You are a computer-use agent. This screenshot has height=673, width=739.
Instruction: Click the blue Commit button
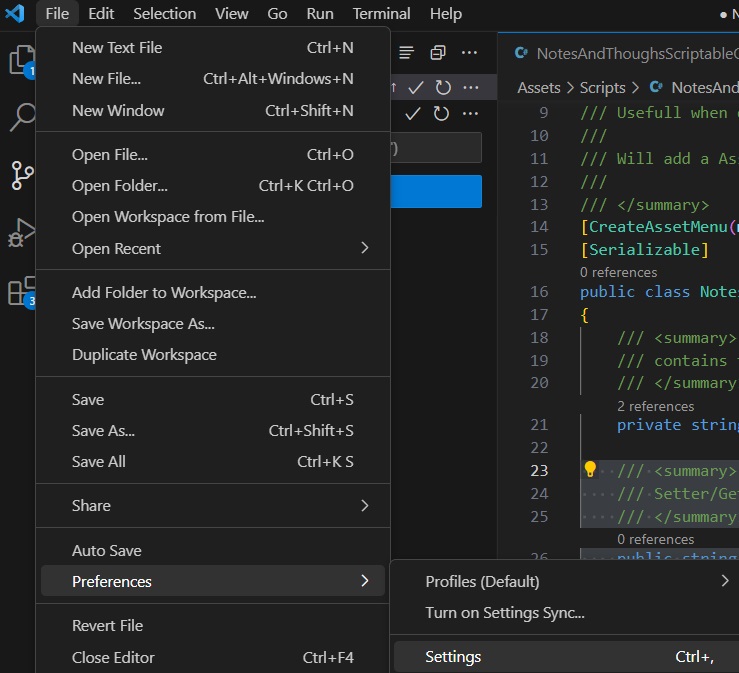[436, 192]
